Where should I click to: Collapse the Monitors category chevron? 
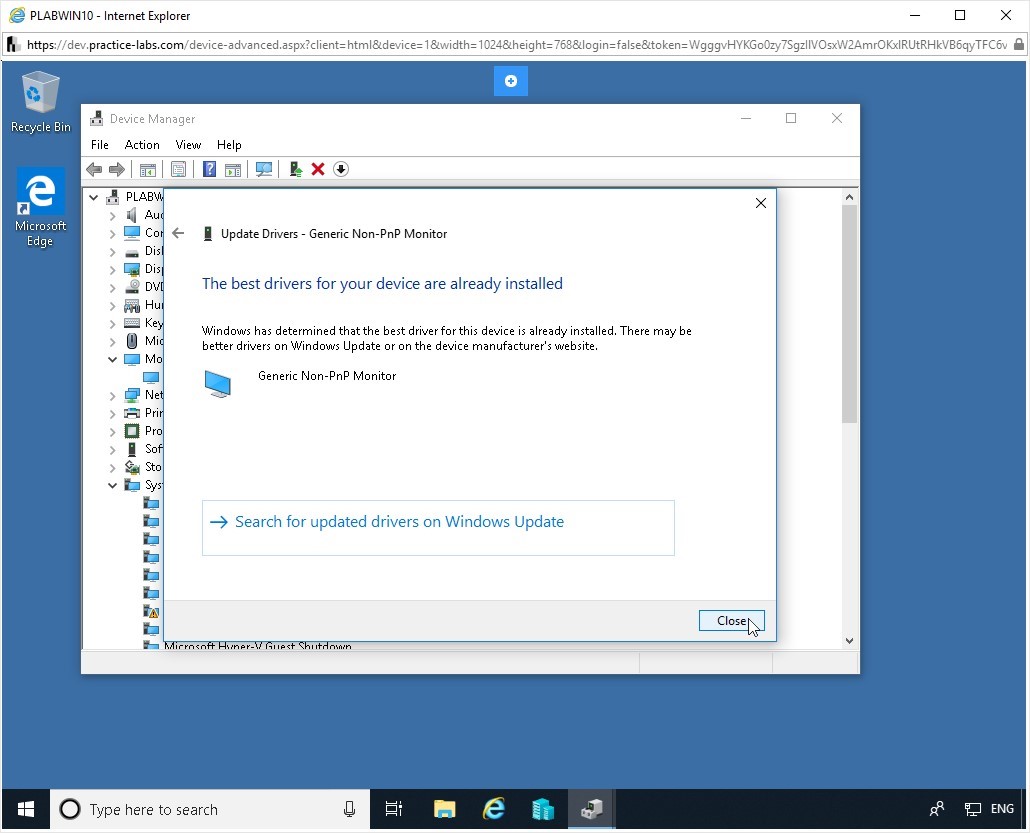coord(112,359)
